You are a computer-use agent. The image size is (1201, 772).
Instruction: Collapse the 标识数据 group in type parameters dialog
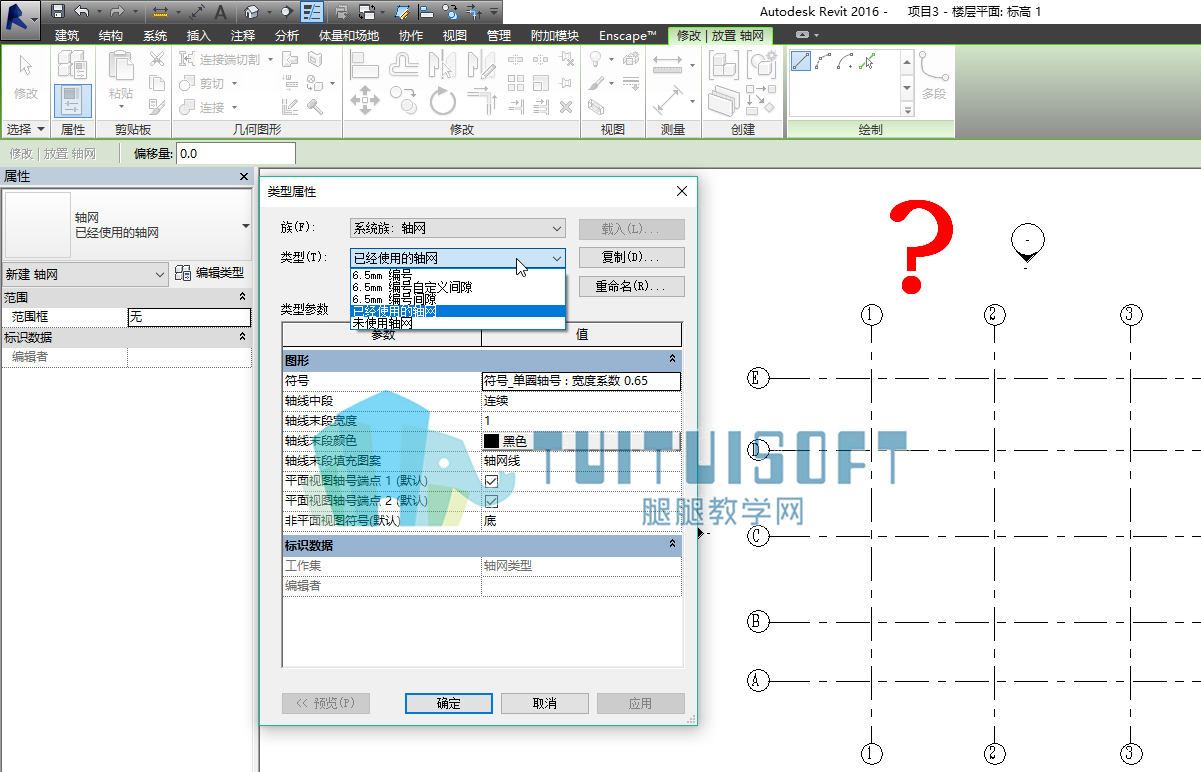pos(673,545)
